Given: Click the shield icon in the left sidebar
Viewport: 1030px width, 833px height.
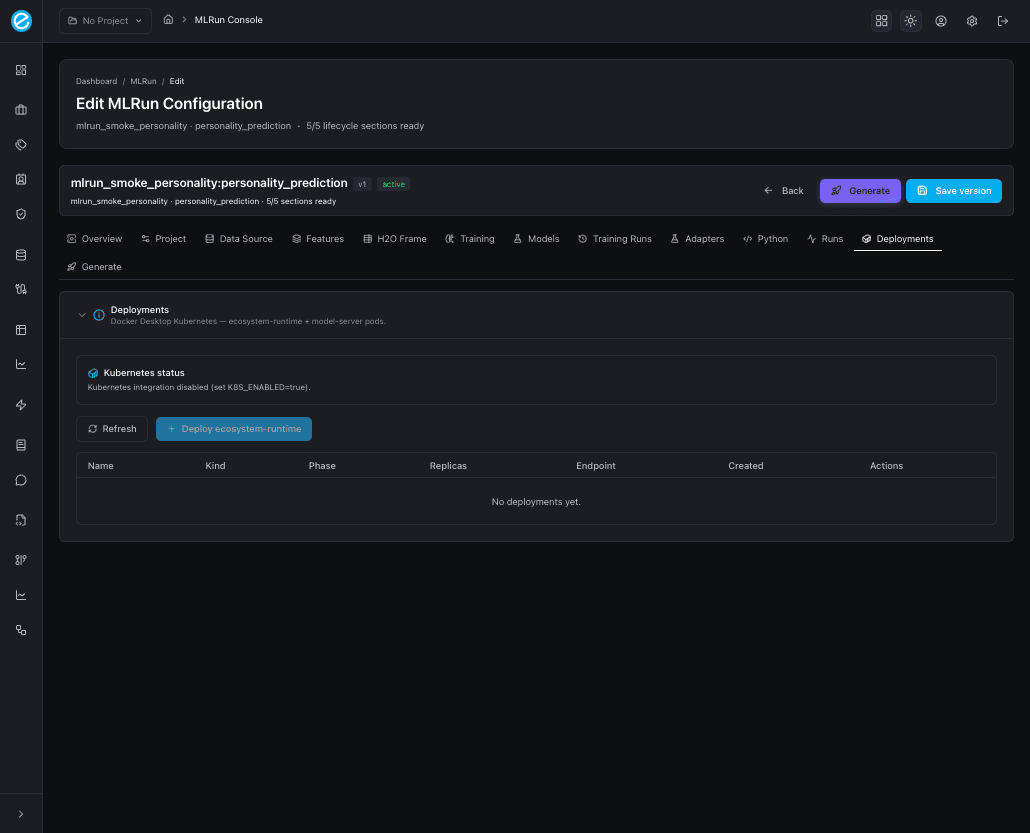Looking at the screenshot, I should (x=20, y=214).
